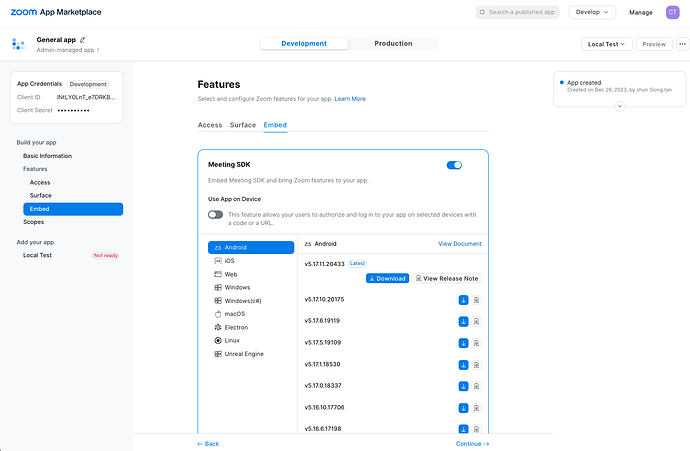Screen dimensions: 690x451
Task: View release note for v5.17.5.19109
Action: 476,343
